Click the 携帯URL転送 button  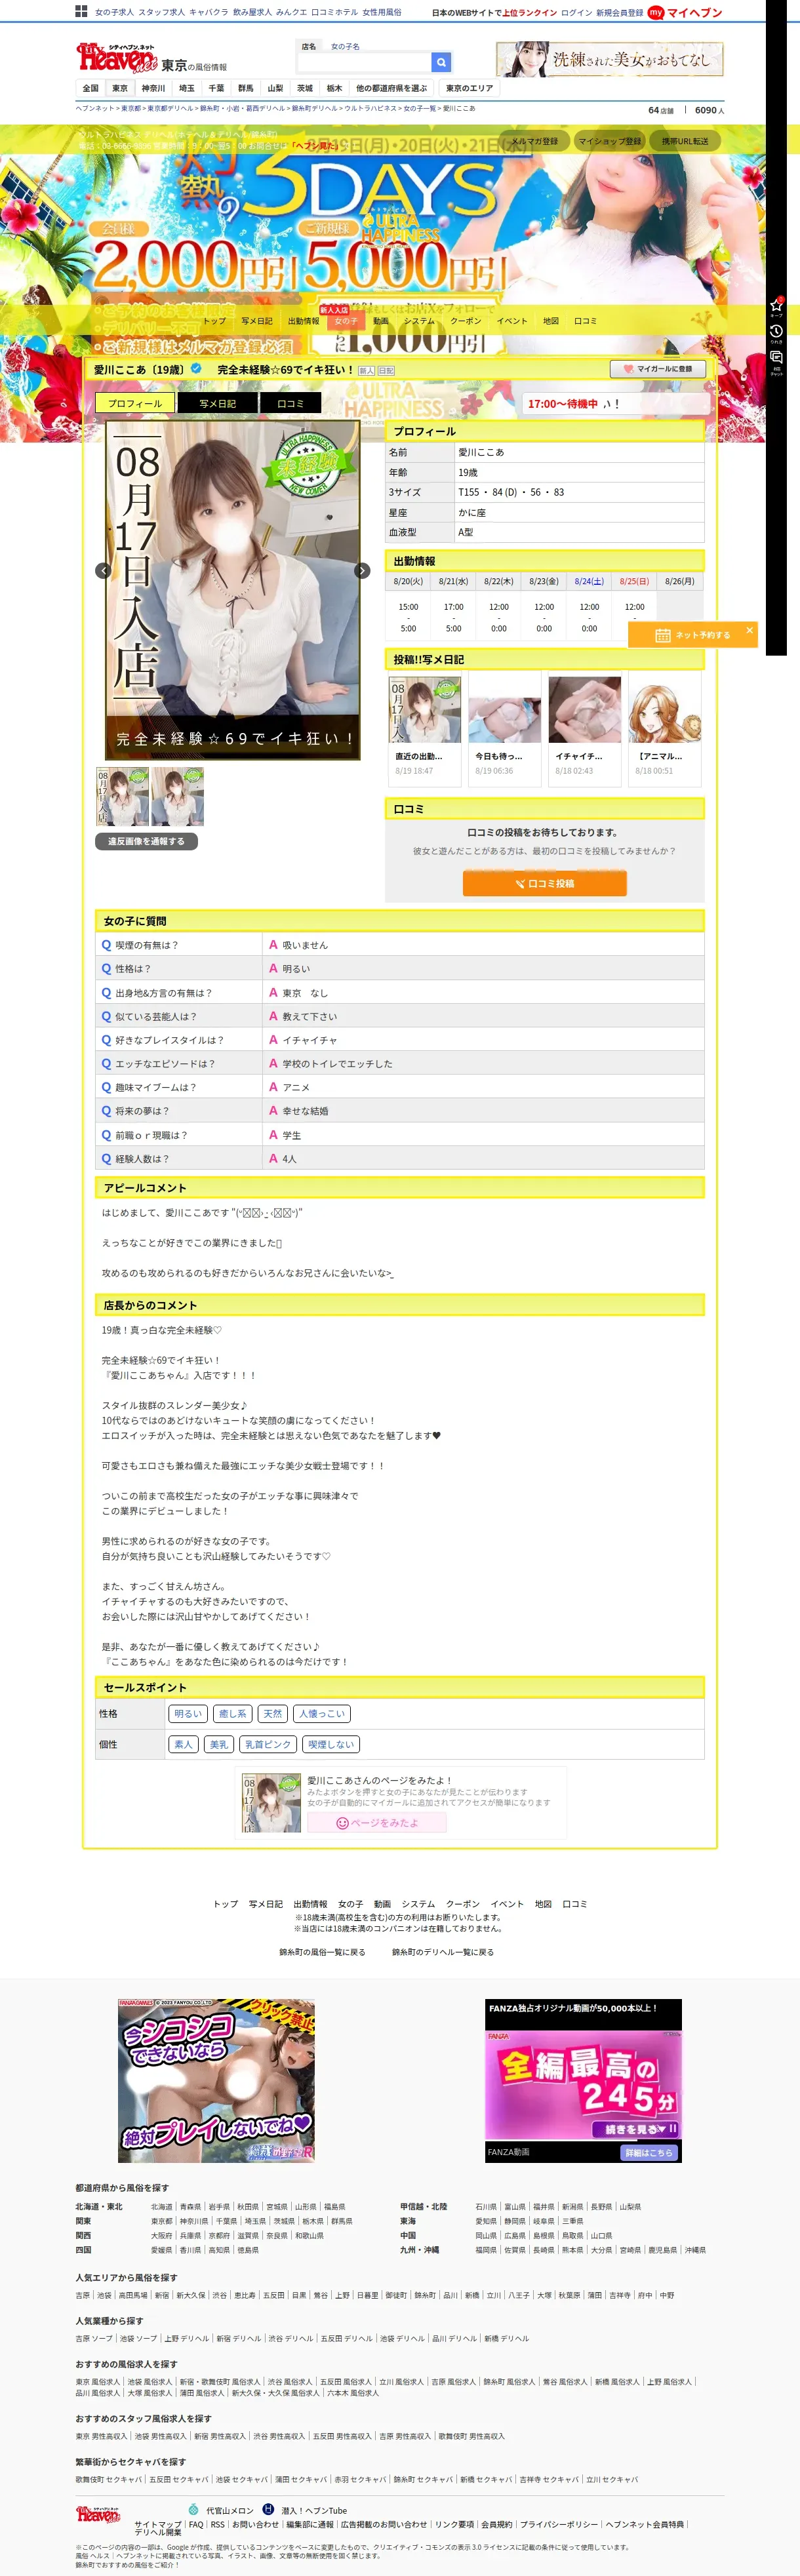[685, 141]
